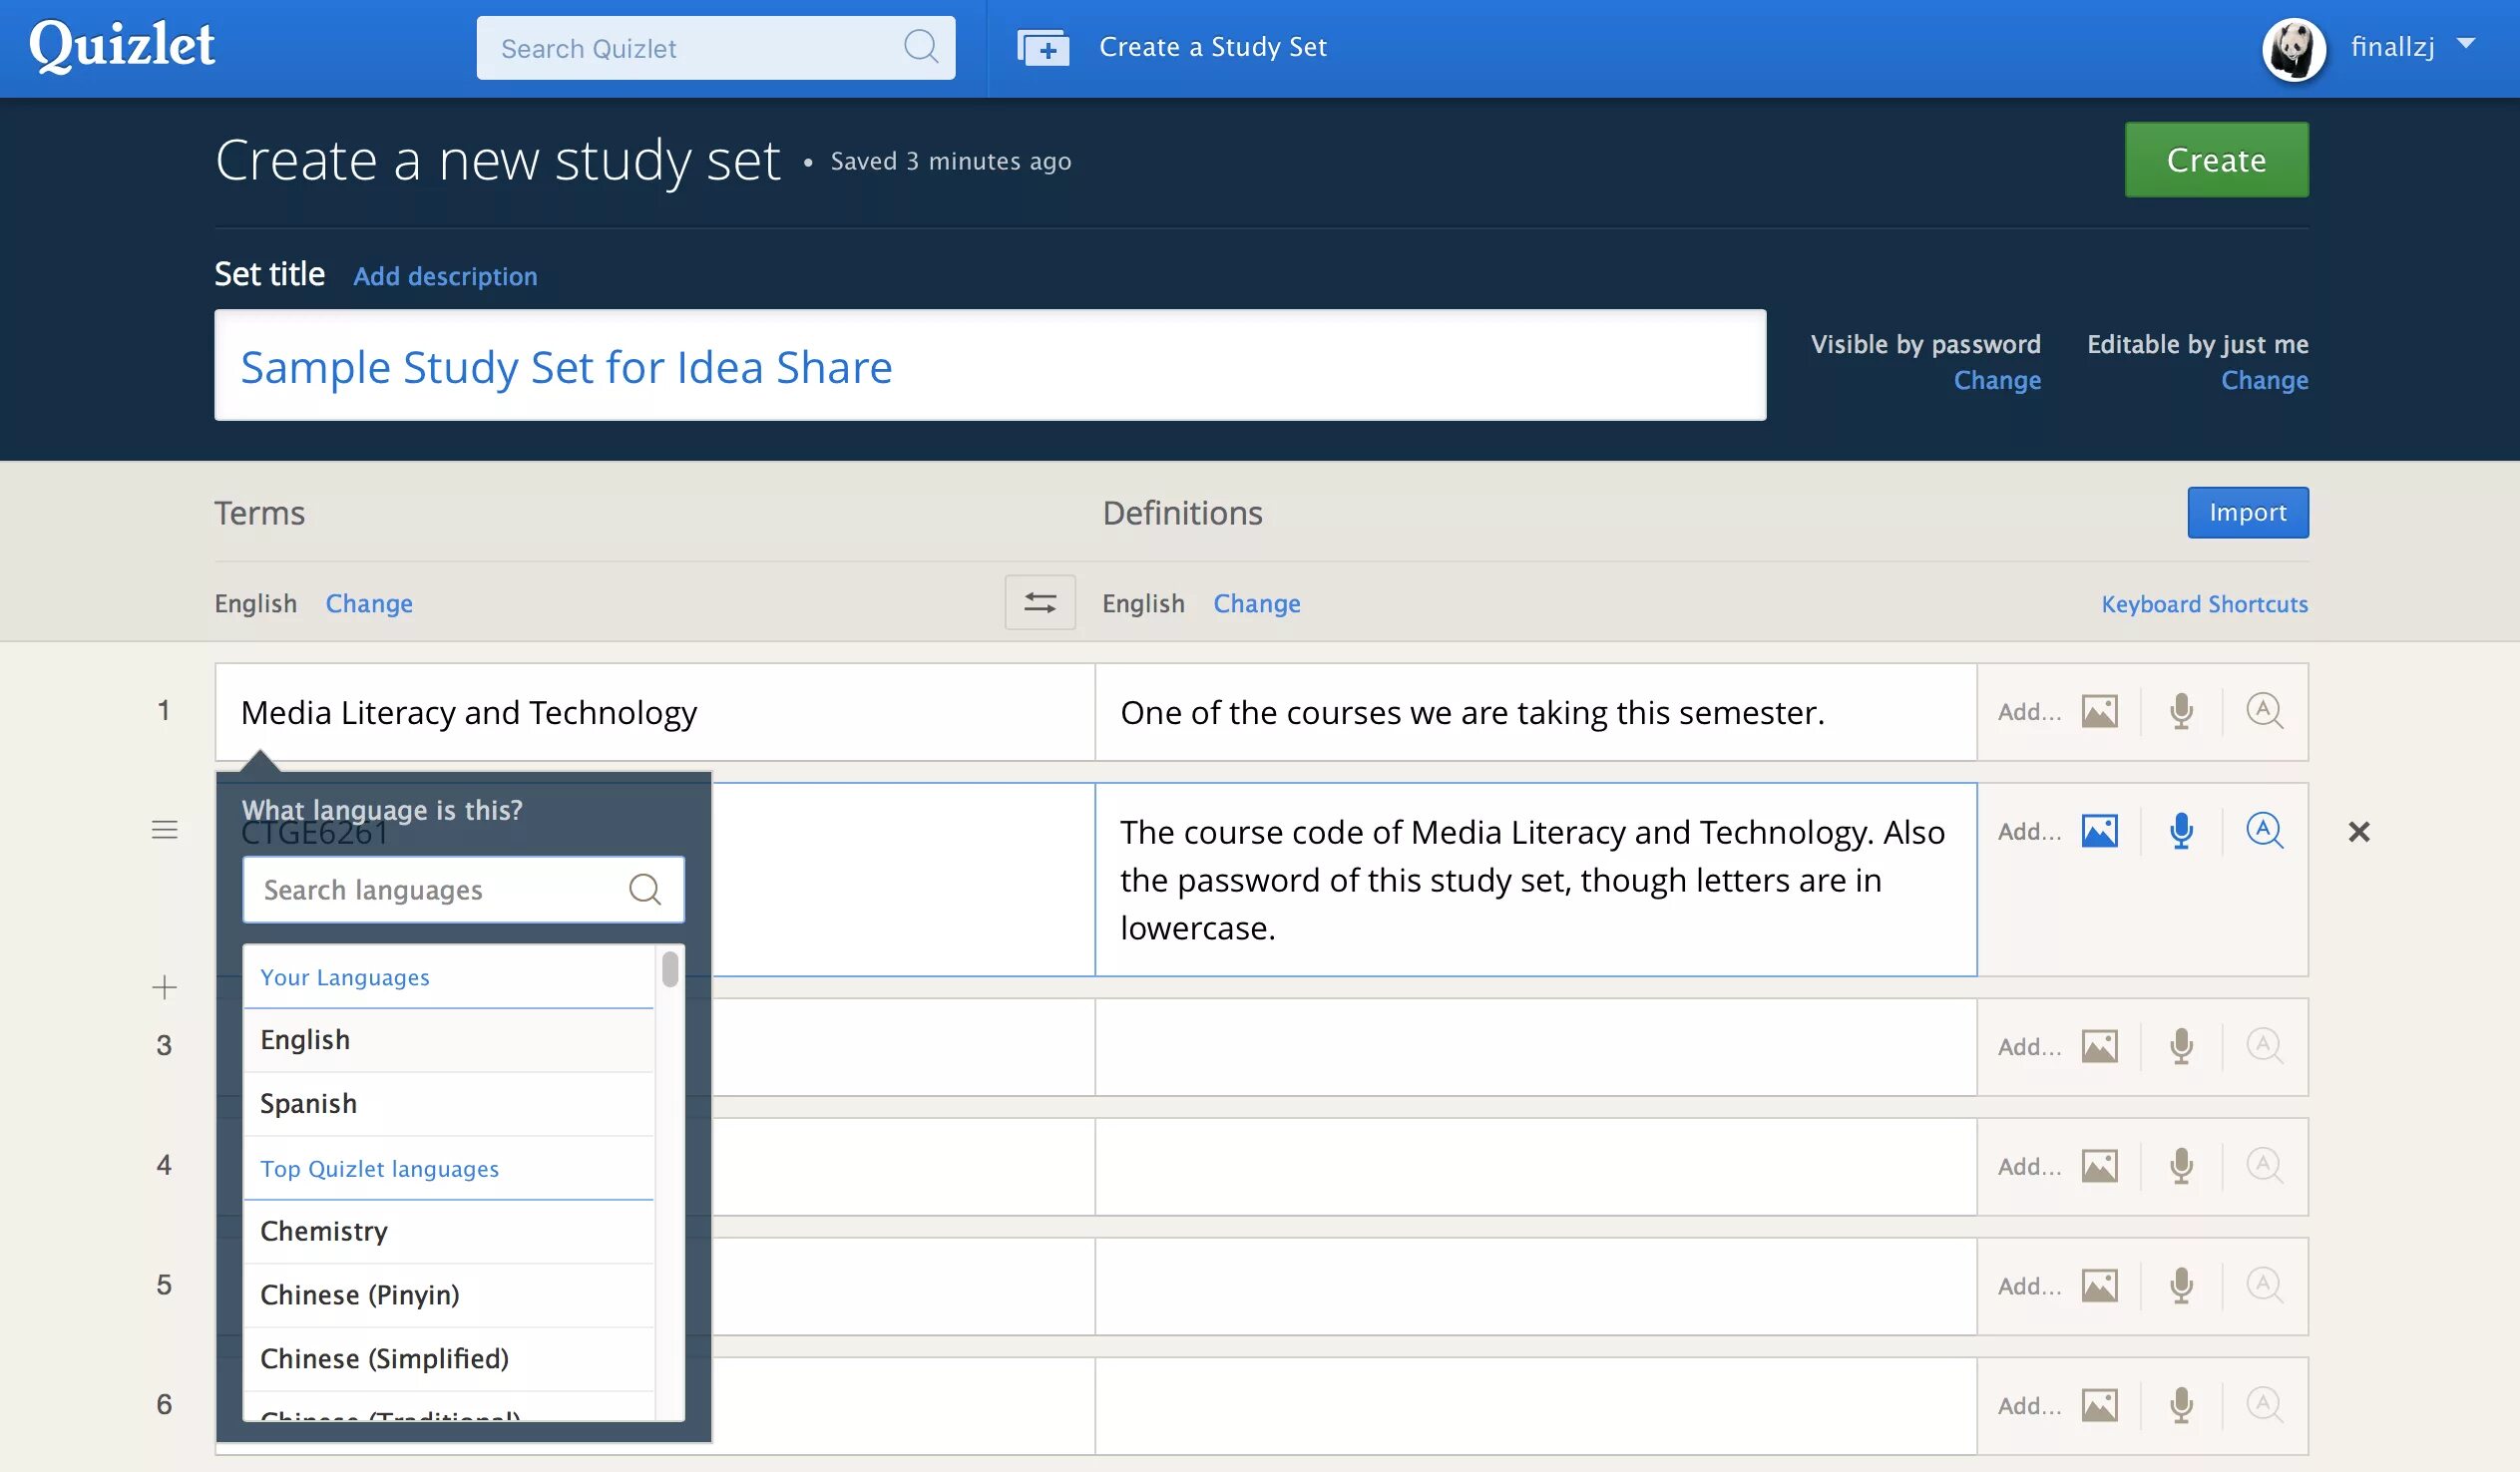Click the search icon in language search field
The height and width of the screenshot is (1472, 2520).
click(x=646, y=889)
